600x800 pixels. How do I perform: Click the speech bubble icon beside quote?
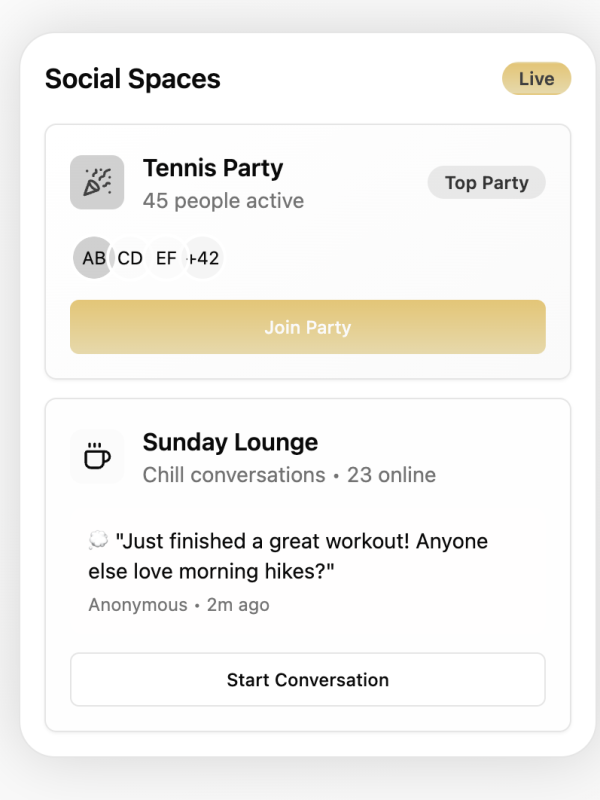(98, 542)
